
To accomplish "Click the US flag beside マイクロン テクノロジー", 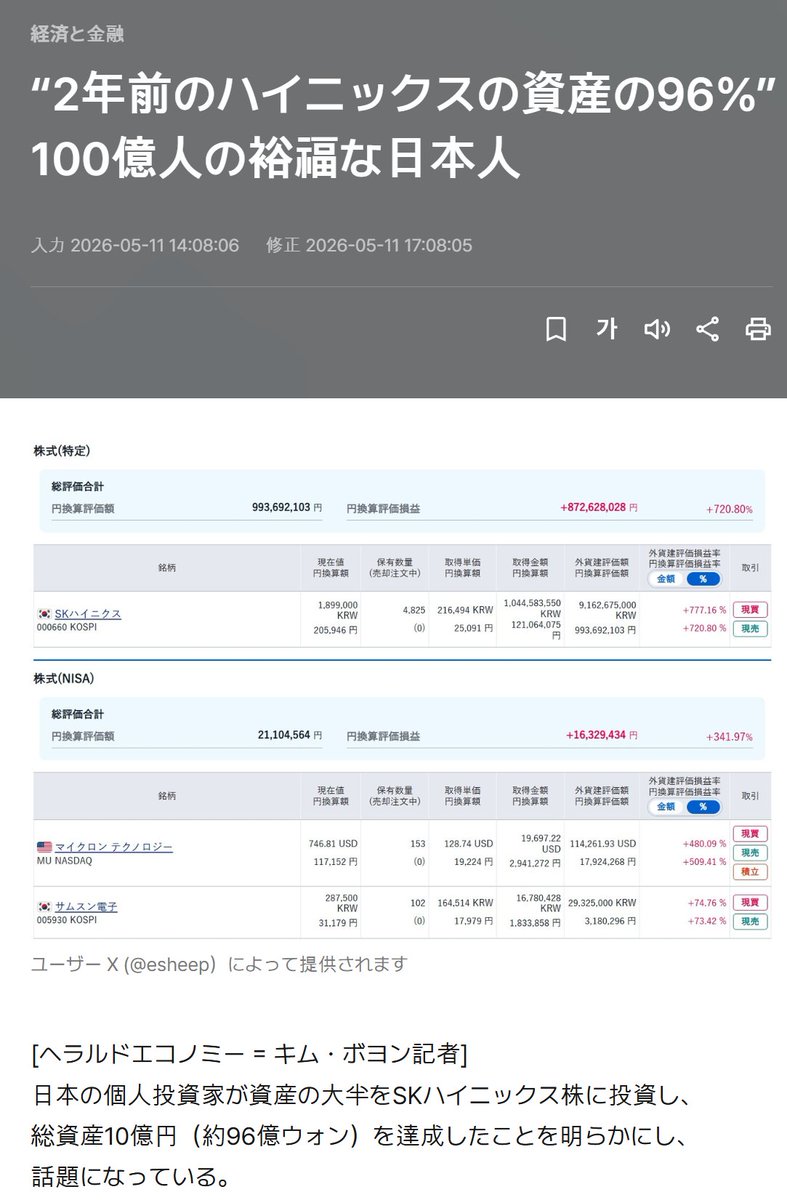I will [x=44, y=846].
